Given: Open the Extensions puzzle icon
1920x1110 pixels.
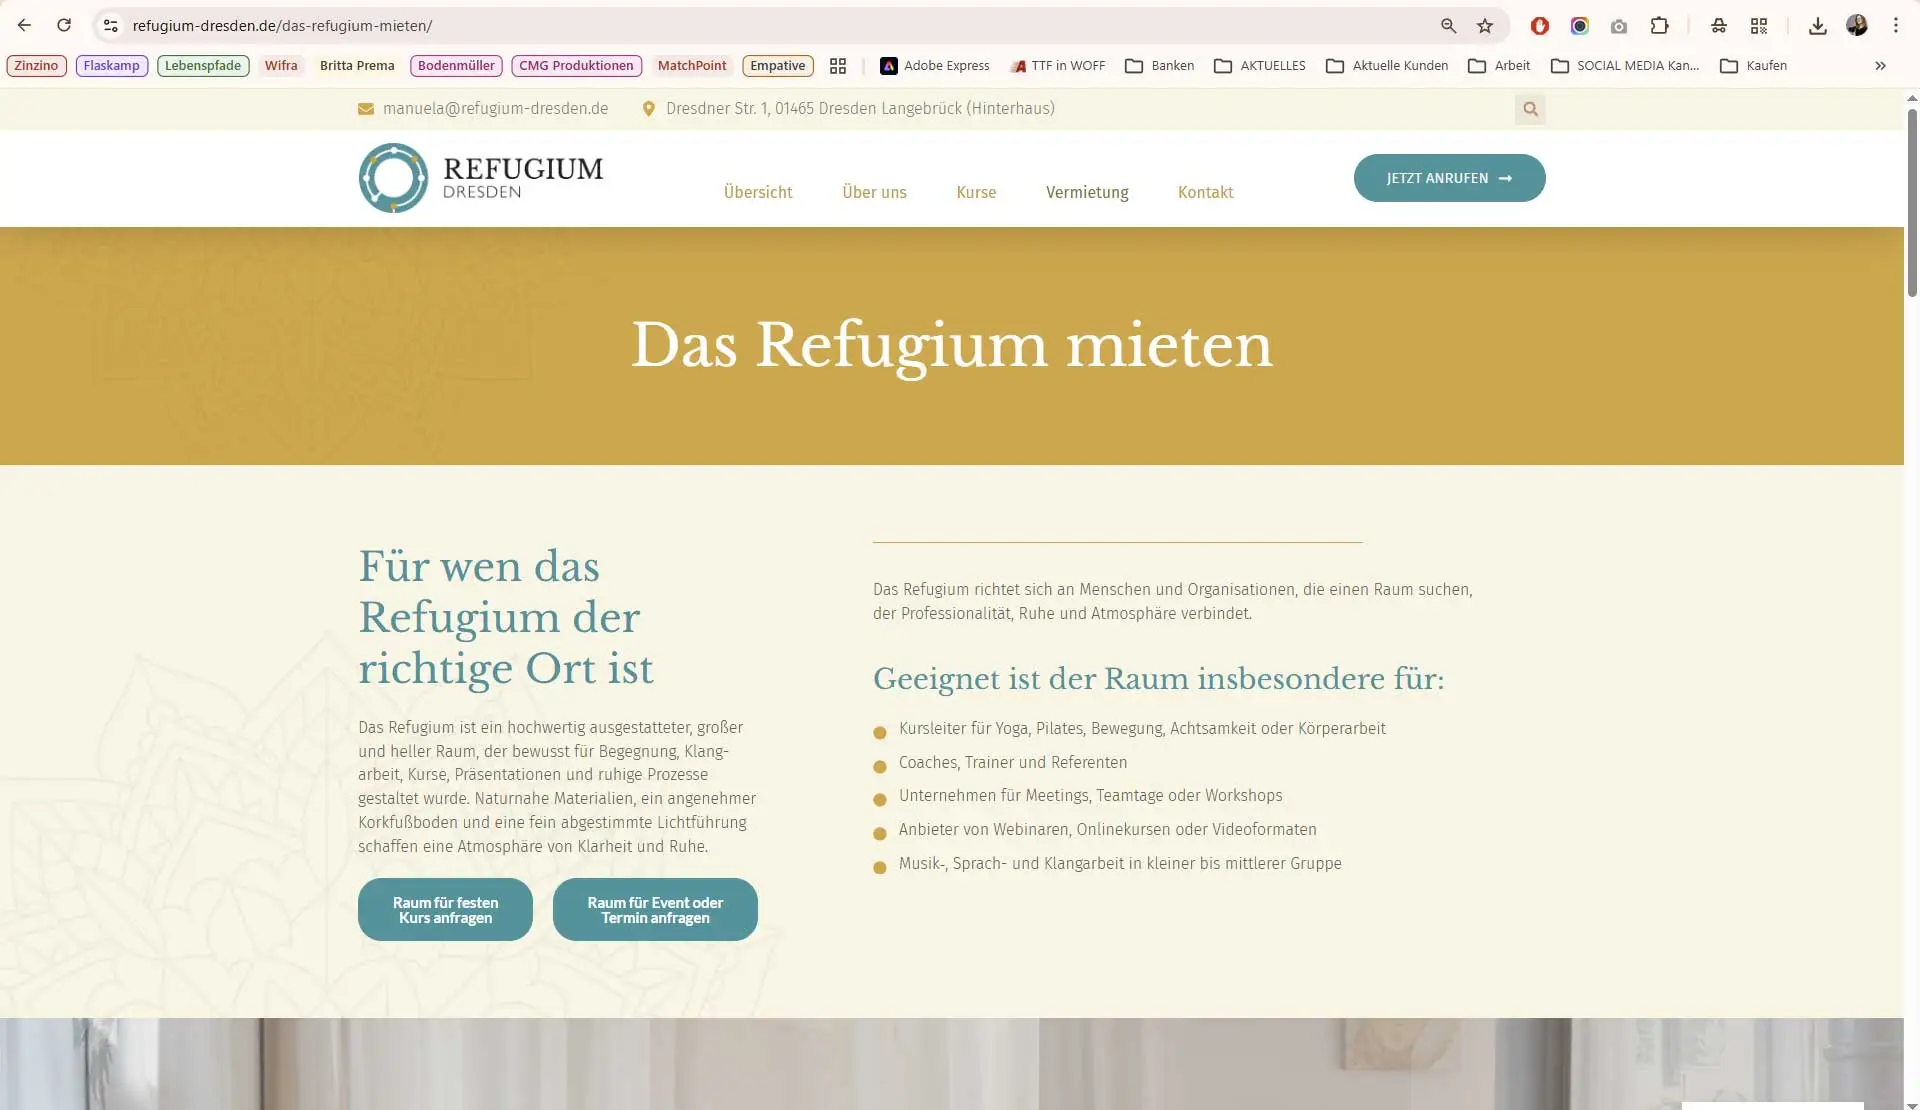Looking at the screenshot, I should coord(1660,26).
